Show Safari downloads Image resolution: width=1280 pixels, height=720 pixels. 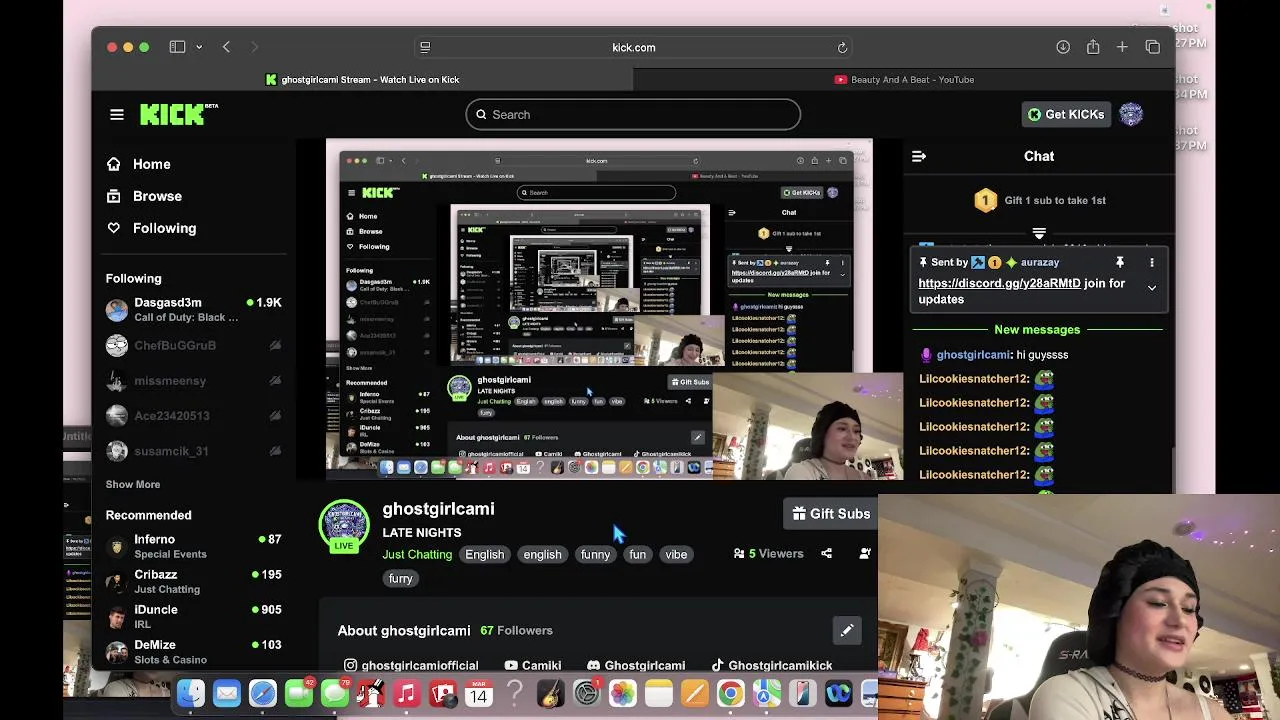tap(1063, 47)
